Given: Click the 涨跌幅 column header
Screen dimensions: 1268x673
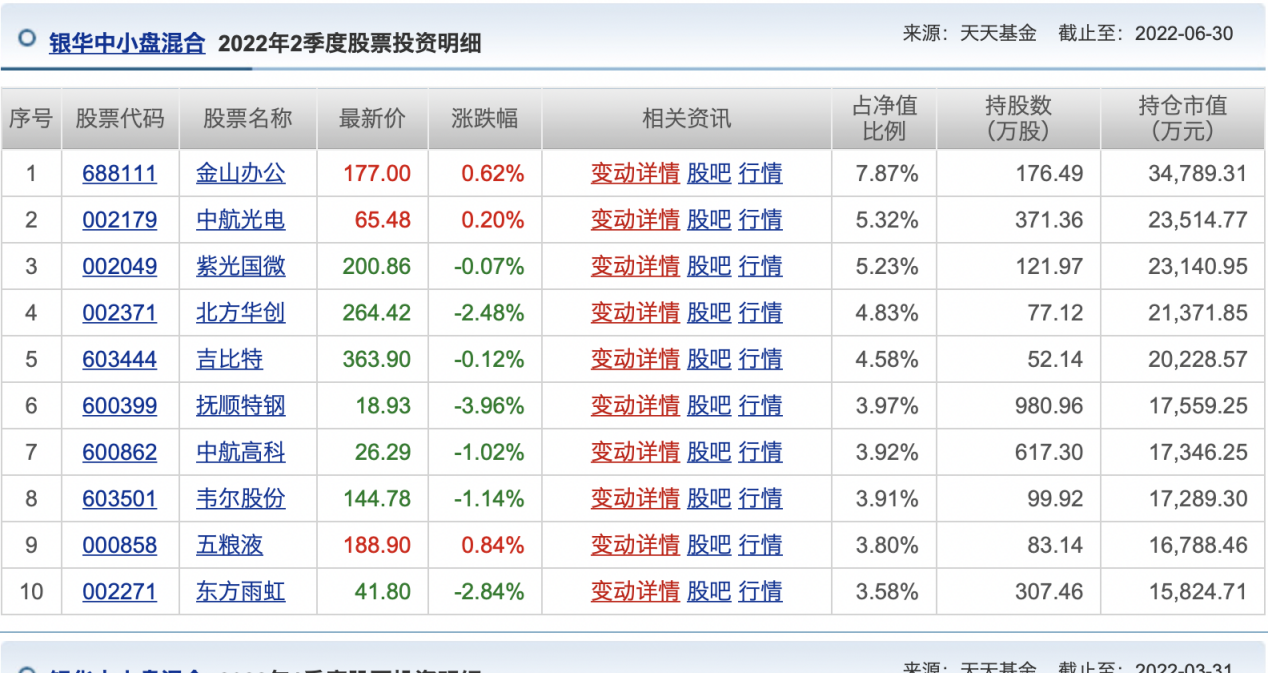Looking at the screenshot, I should [x=485, y=118].
